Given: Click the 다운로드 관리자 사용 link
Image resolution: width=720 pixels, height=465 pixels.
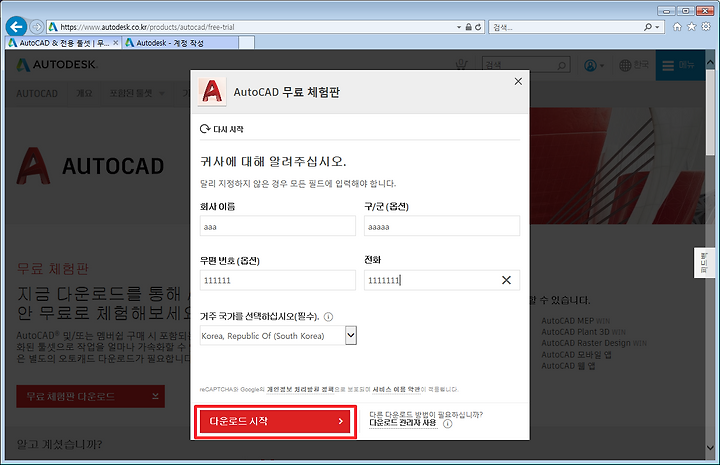Looking at the screenshot, I should [x=403, y=423].
